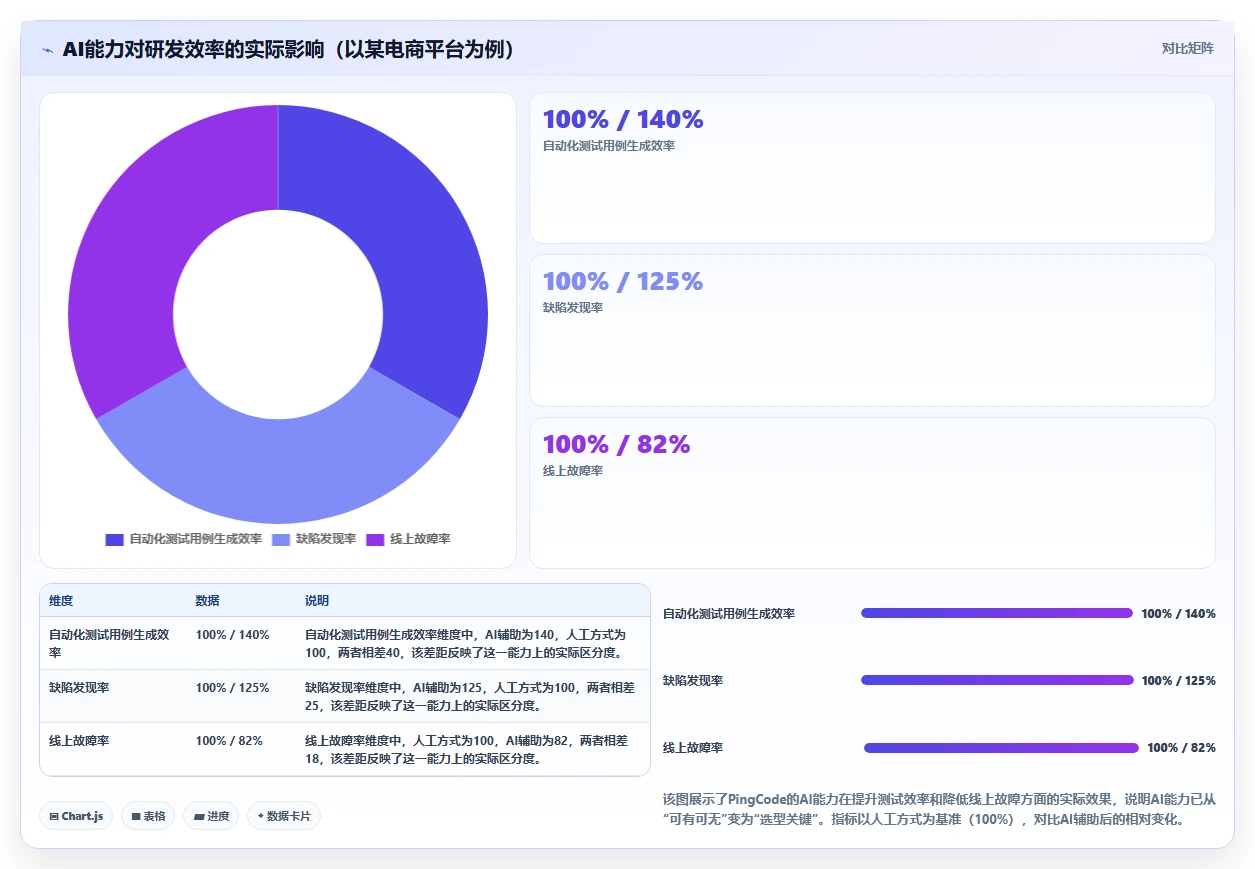Click the chart title AI能力对研发效率的实际影响
Screen dimensions: 1255x869
(x=290, y=49)
